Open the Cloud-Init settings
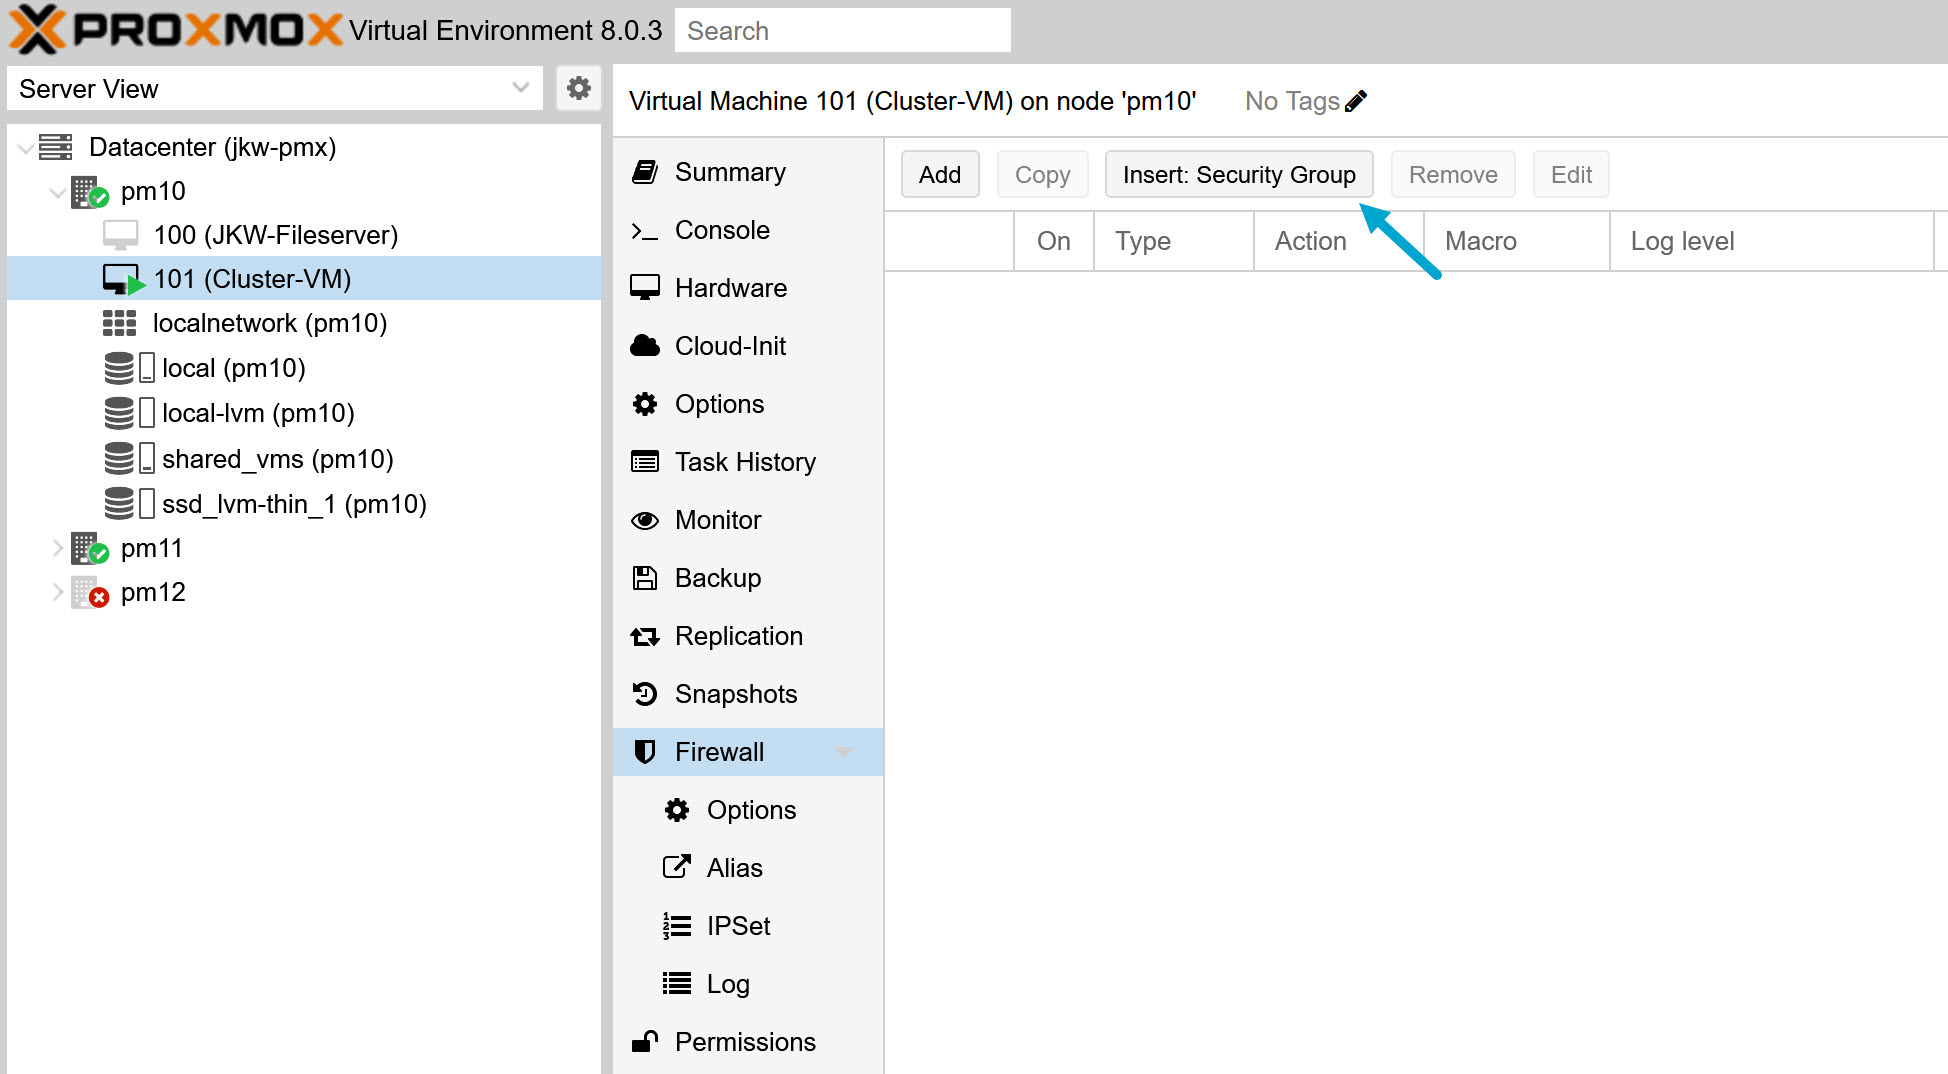Image resolution: width=1948 pixels, height=1074 pixels. click(729, 345)
